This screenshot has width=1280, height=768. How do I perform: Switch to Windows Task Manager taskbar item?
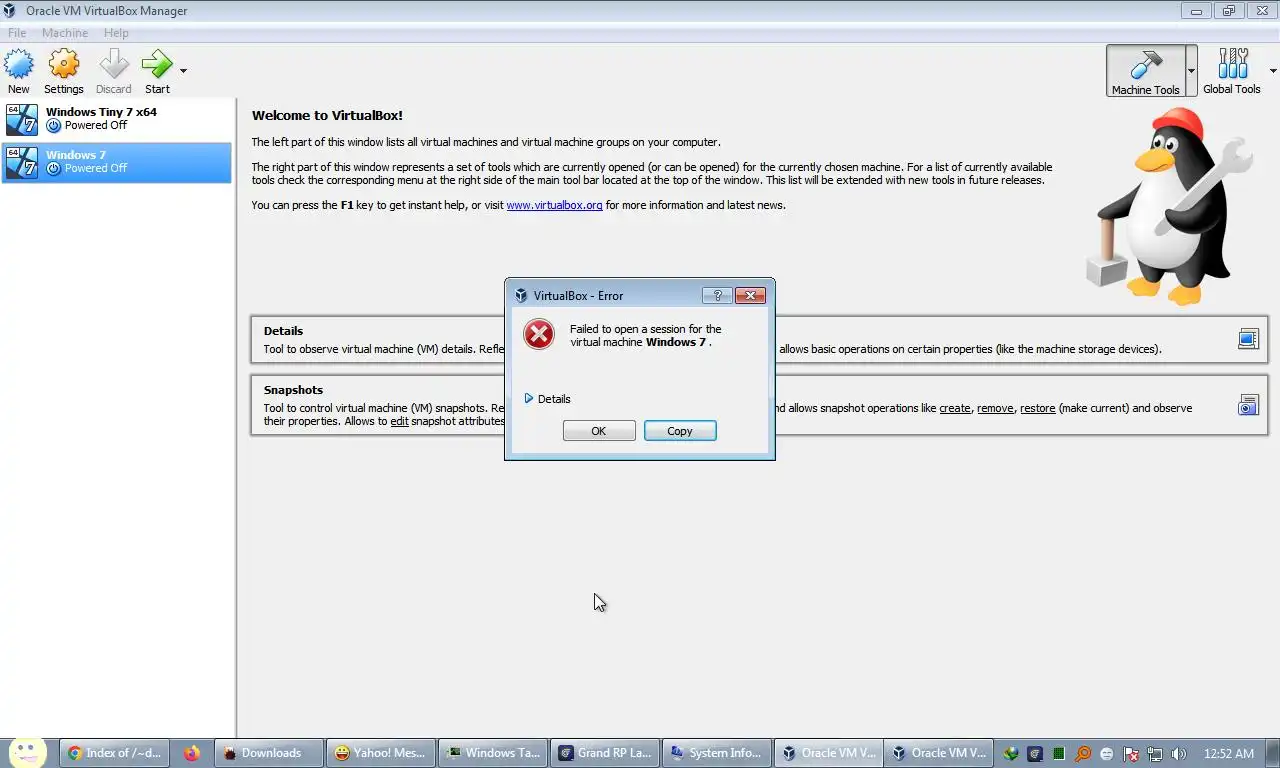(493, 753)
